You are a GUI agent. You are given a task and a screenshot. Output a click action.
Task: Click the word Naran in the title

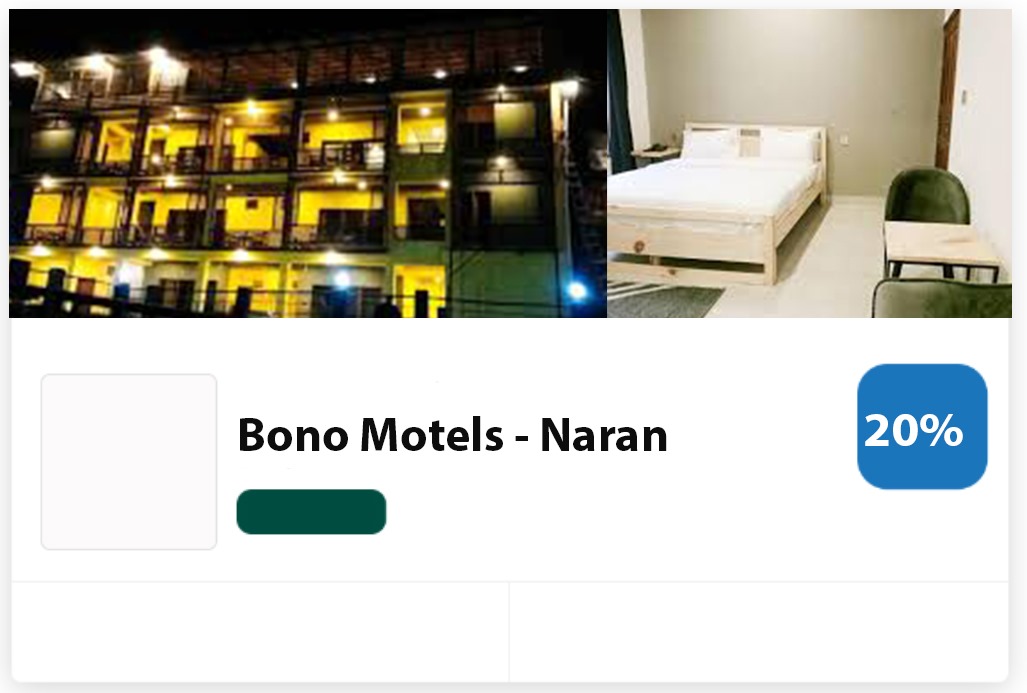[x=604, y=435]
